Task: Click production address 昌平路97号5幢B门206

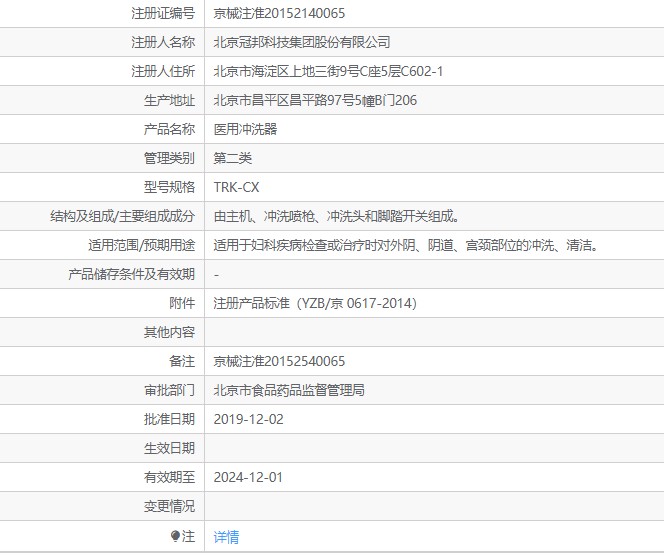Action: pyautogui.click(x=315, y=100)
